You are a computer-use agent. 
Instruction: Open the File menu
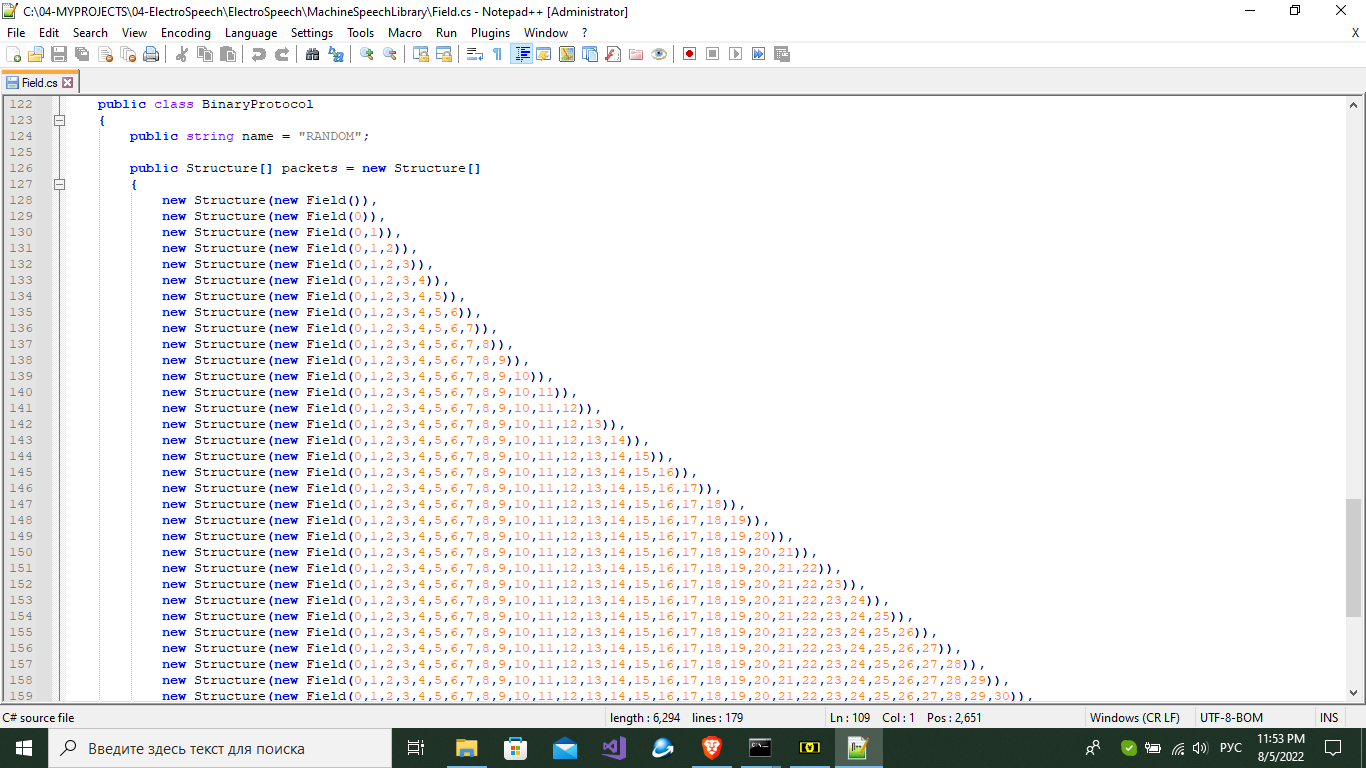(16, 33)
